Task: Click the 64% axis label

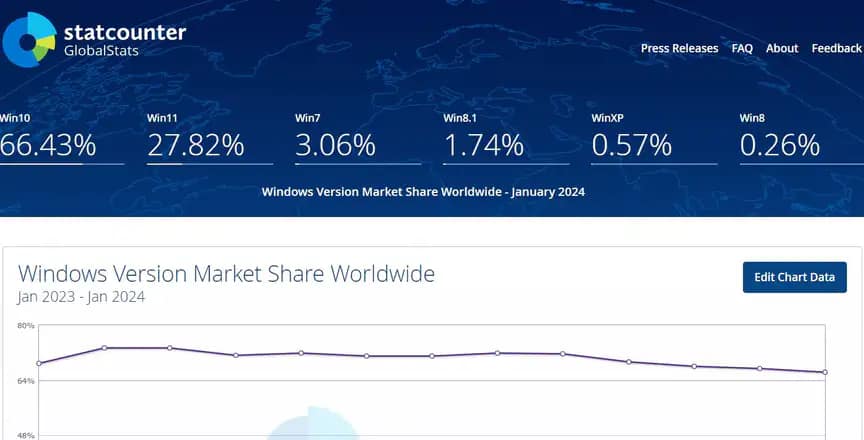Action: (x=25, y=381)
